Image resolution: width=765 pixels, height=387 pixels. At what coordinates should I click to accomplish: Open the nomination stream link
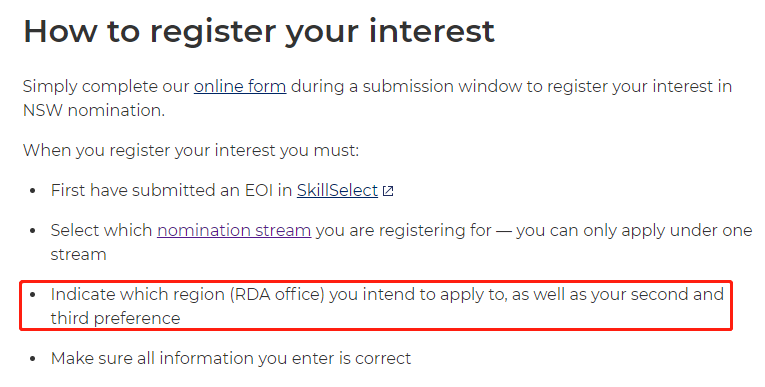[234, 230]
